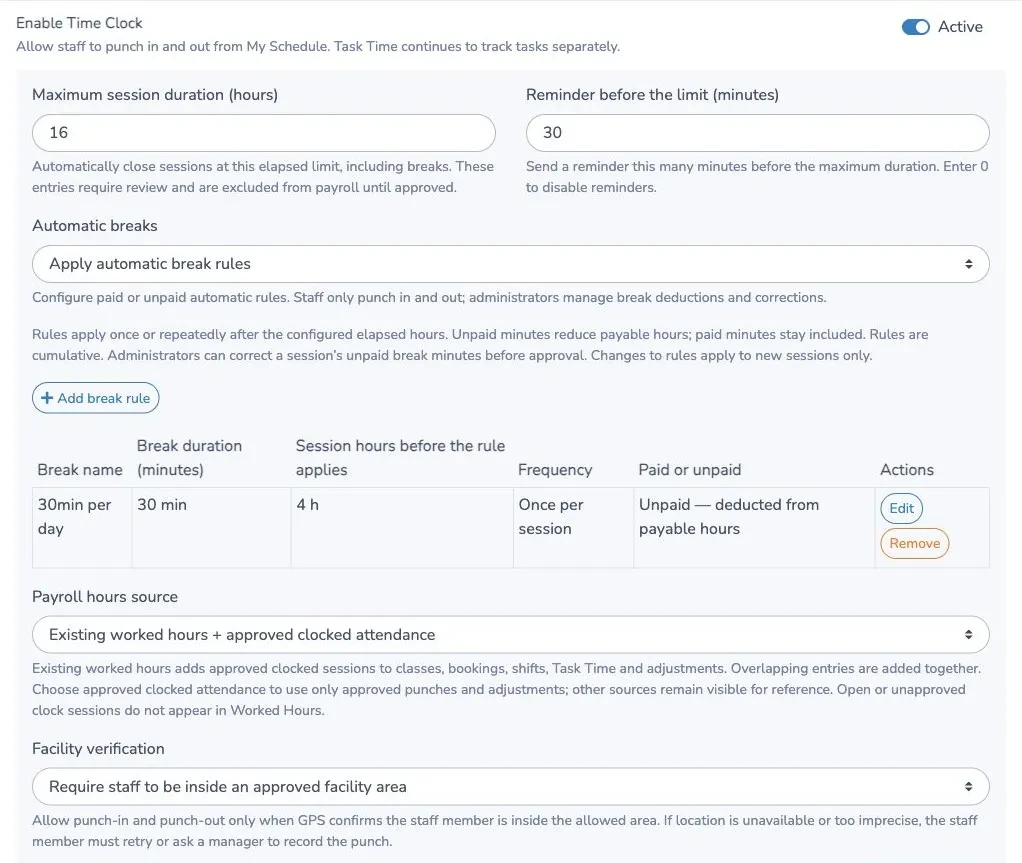Image resolution: width=1022 pixels, height=863 pixels.
Task: Click the 'Session hours before the rule applies' header
Action: click(400, 458)
